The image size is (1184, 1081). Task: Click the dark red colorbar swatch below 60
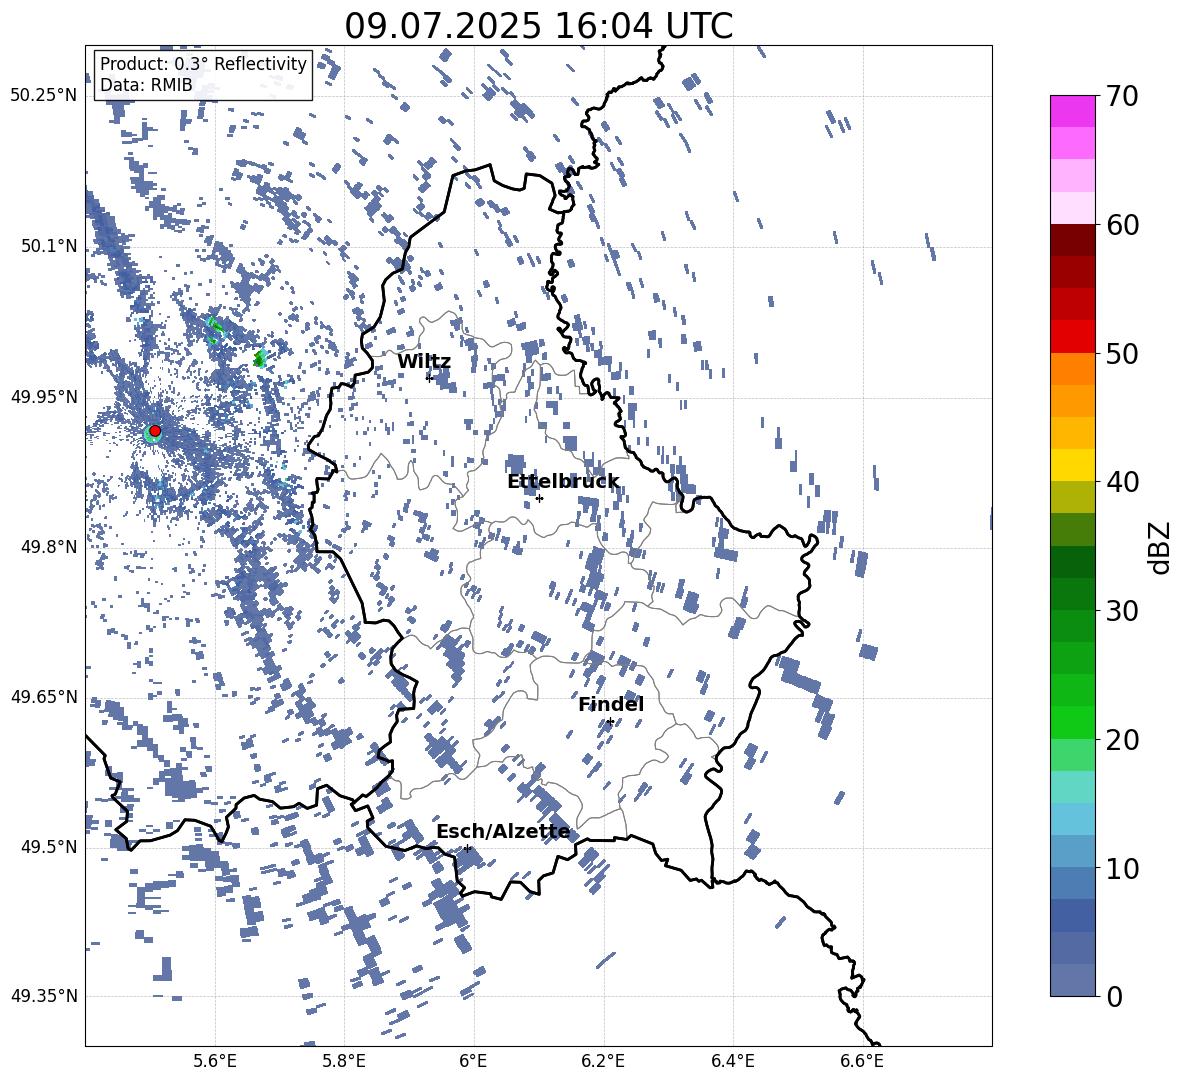tap(1072, 240)
